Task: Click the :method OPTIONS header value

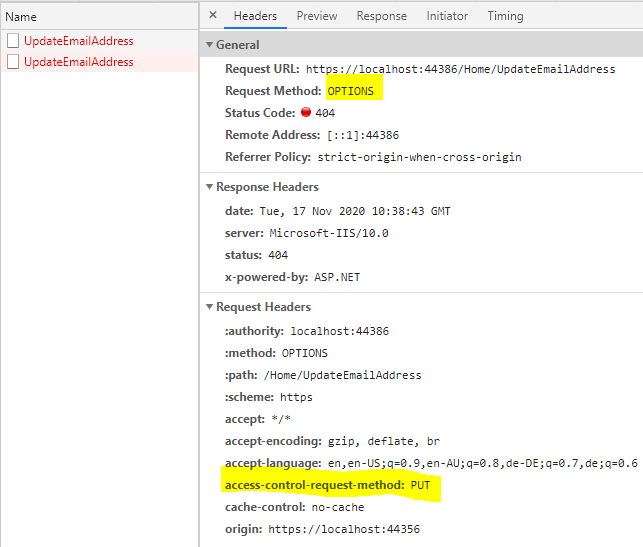Action: (305, 353)
